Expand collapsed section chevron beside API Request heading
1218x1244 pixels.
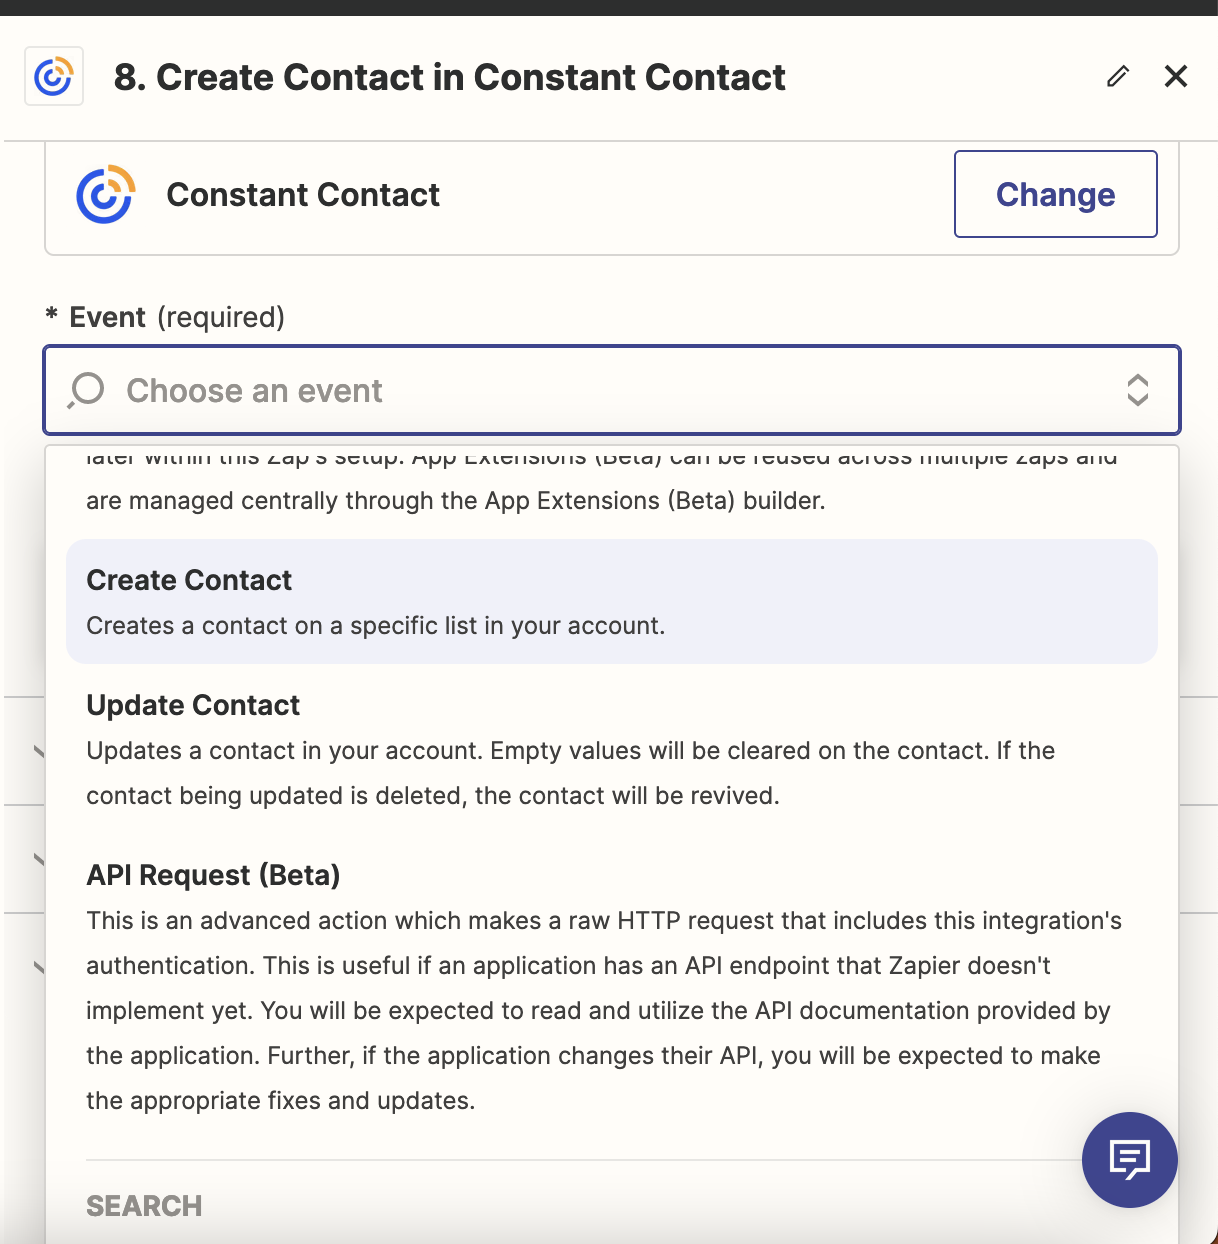click(39, 859)
